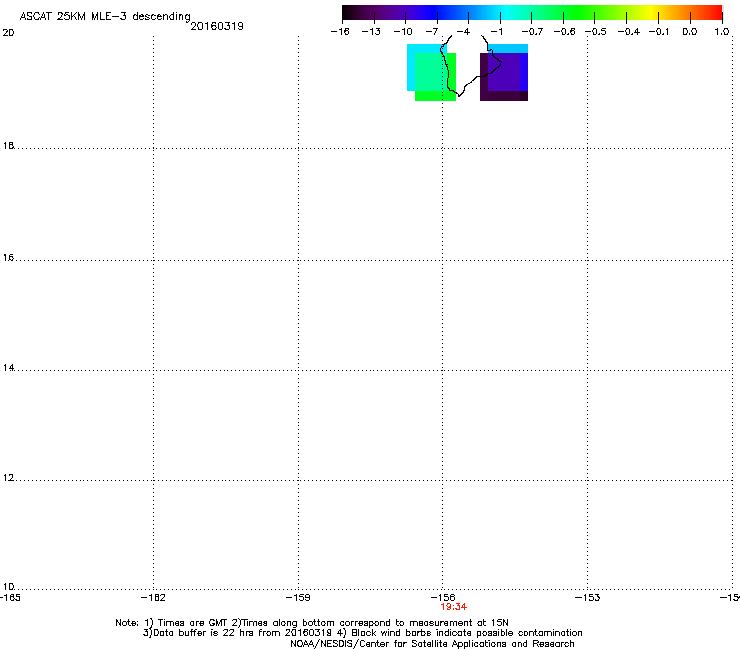The image size is (740, 650).
Task: Click the cyan data cell west of the island
Action: tap(411, 67)
